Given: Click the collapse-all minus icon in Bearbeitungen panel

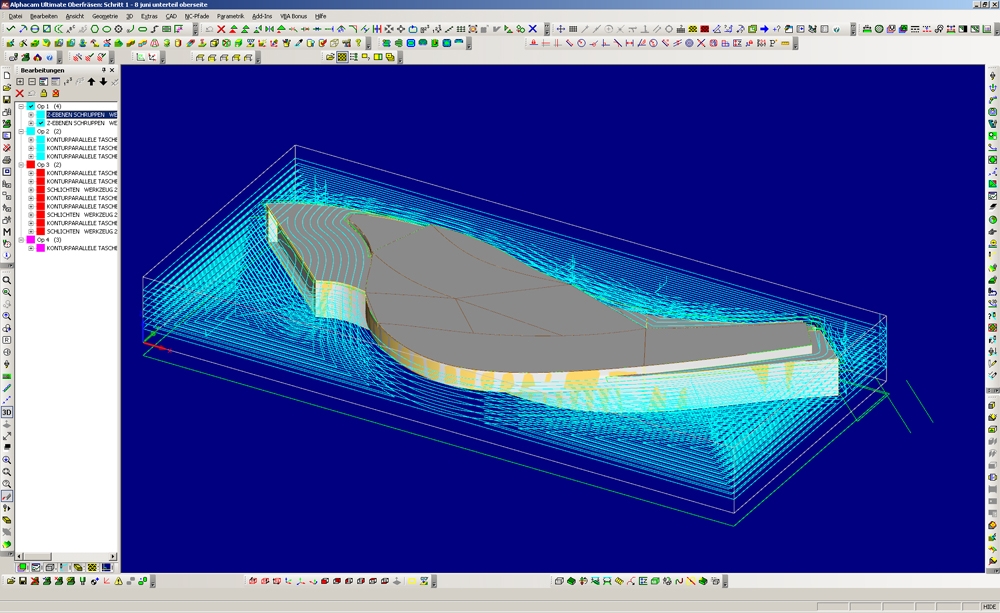Looking at the screenshot, I should [31, 82].
